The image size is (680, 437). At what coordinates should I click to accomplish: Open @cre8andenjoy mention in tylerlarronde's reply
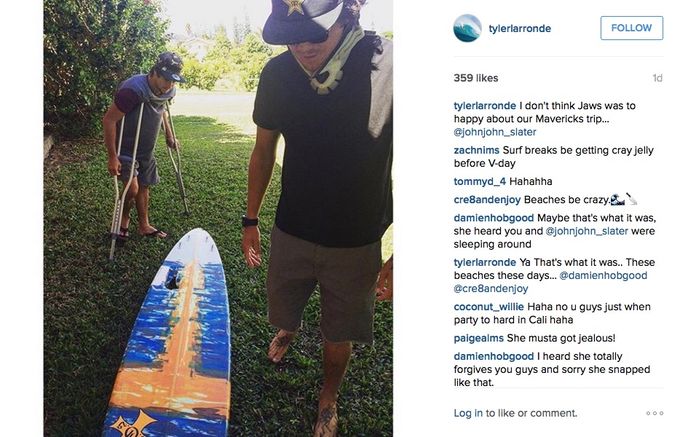click(491, 288)
